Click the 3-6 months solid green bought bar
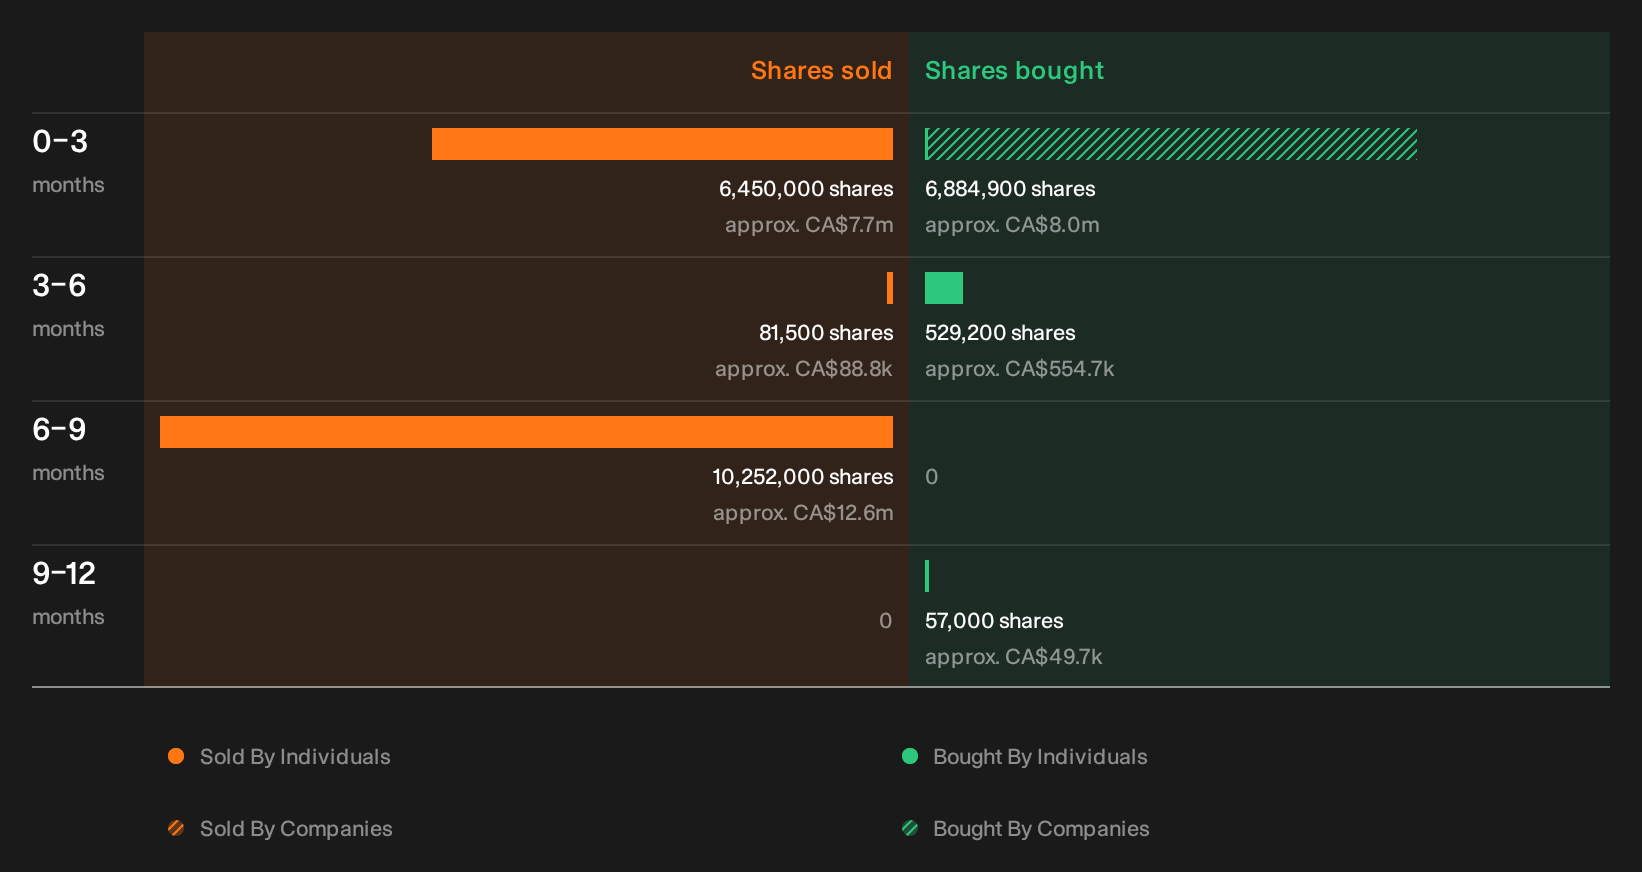The height and width of the screenshot is (872, 1642). click(944, 288)
